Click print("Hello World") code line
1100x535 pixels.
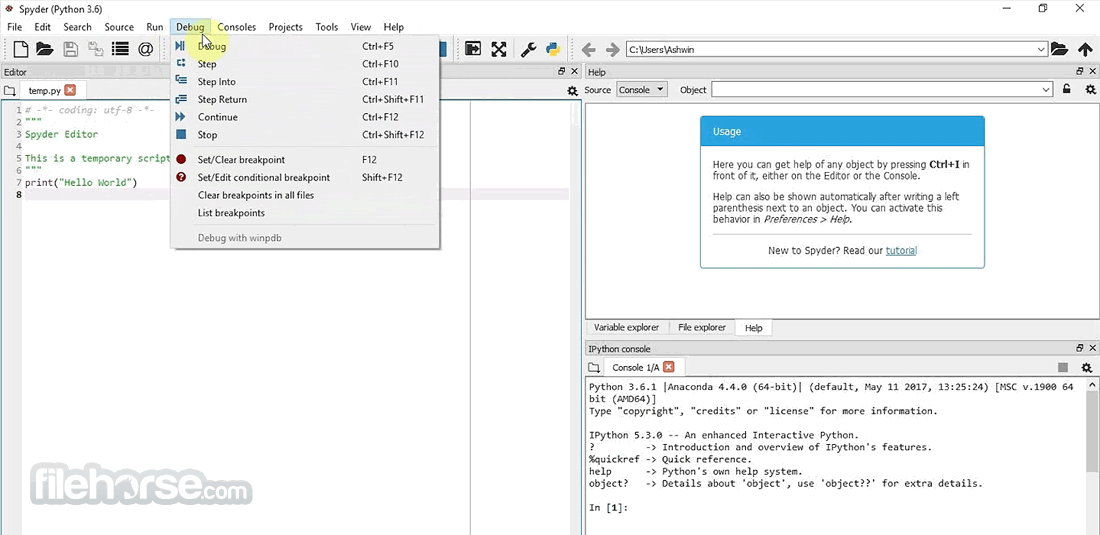tap(81, 182)
